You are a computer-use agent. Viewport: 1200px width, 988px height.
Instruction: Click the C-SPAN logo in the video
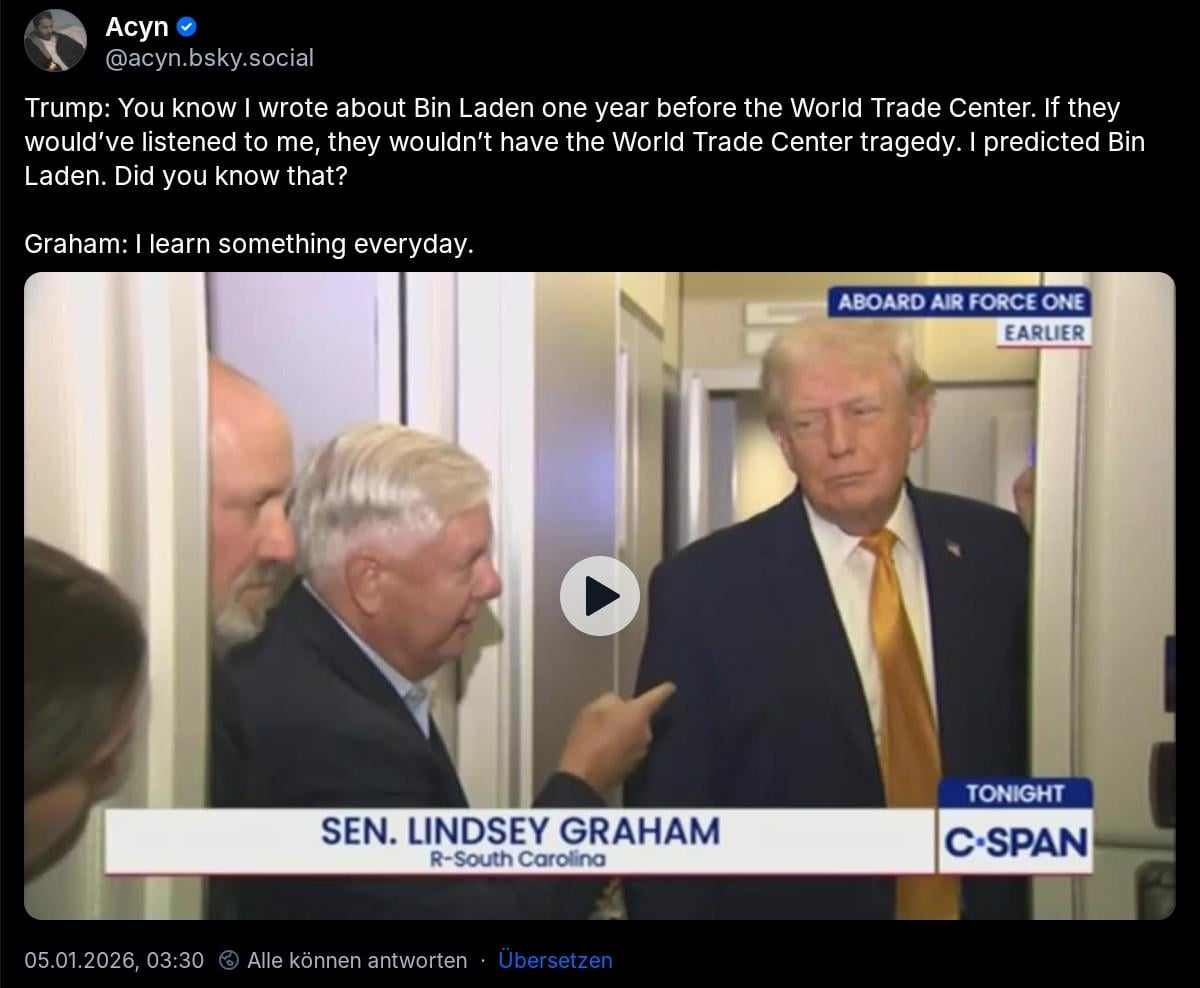click(x=1015, y=842)
